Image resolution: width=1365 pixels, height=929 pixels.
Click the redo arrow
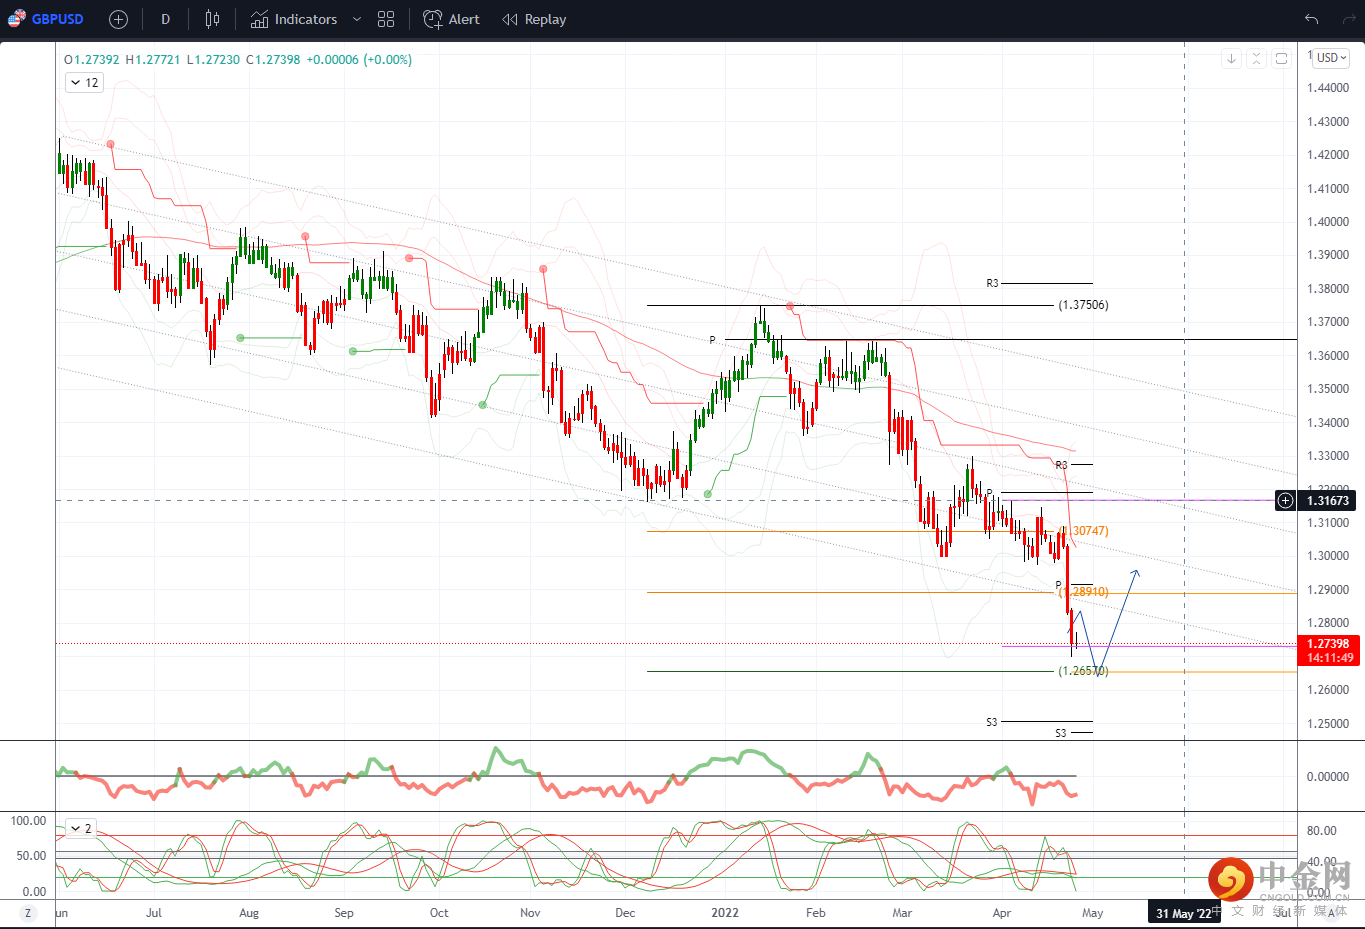tap(1348, 19)
